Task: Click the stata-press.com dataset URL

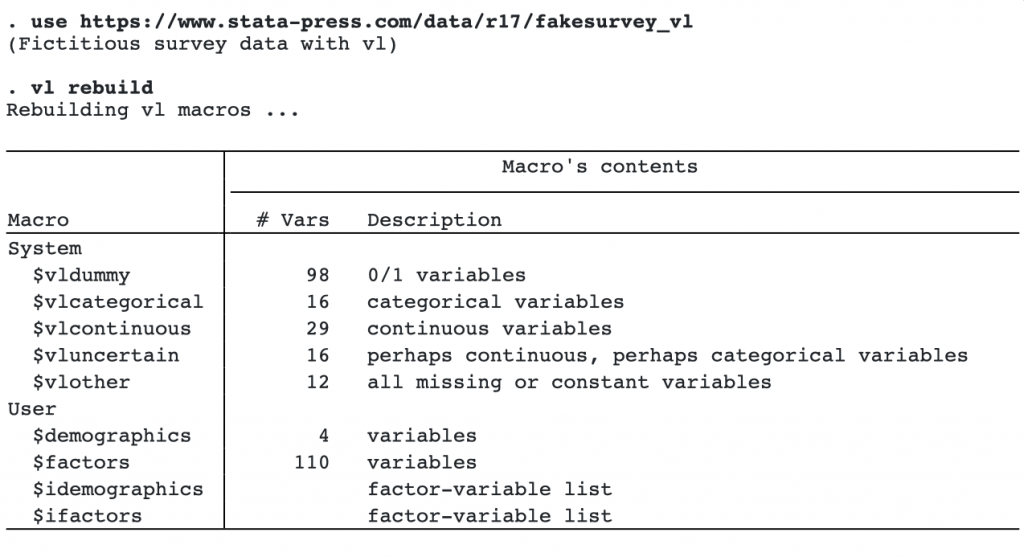Action: click(386, 22)
